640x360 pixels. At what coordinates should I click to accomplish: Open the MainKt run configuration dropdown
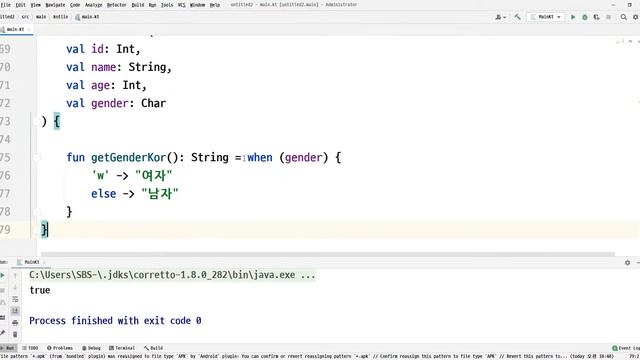click(x=546, y=17)
